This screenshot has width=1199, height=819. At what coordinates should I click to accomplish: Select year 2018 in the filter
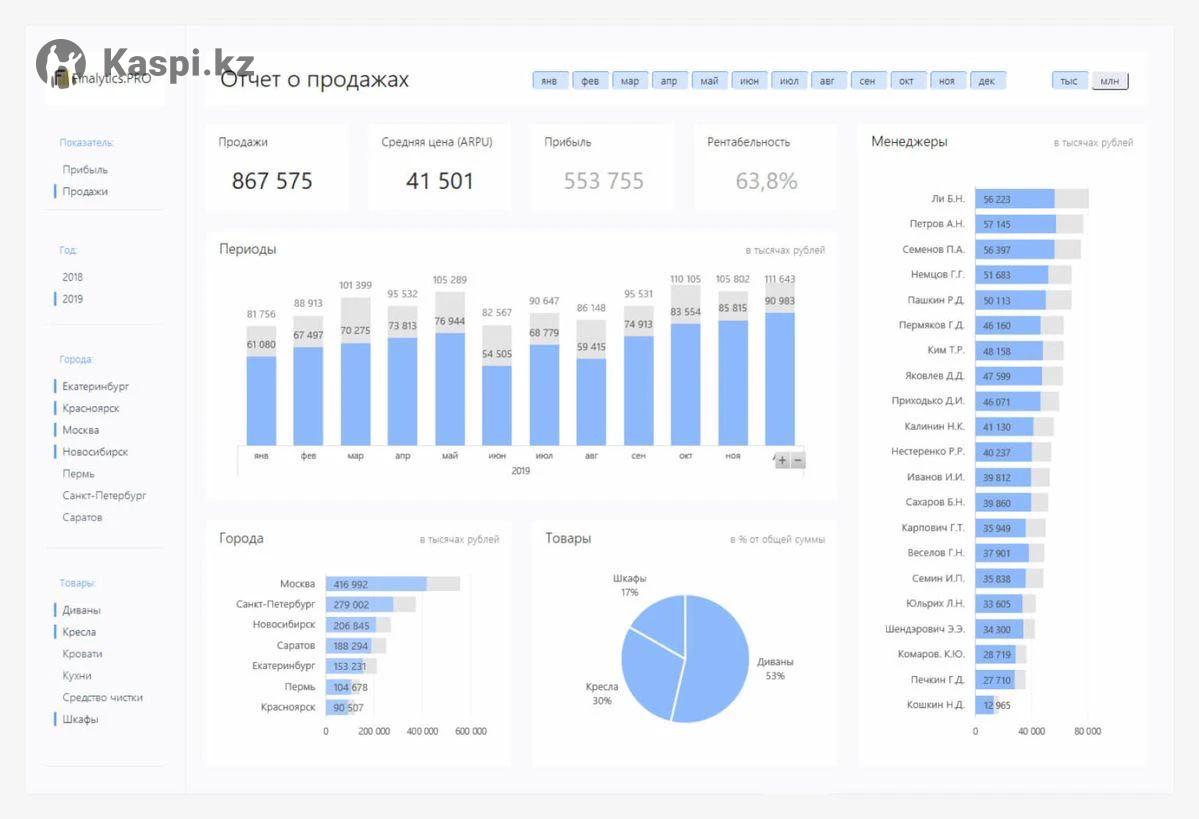pos(72,277)
